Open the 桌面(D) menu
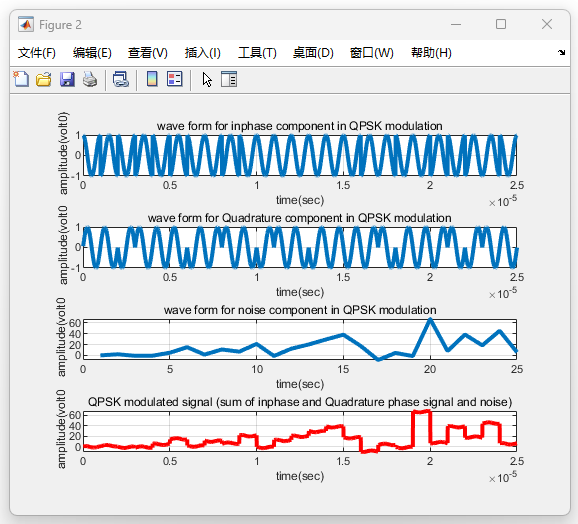The width and height of the screenshot is (578, 524). click(x=313, y=53)
